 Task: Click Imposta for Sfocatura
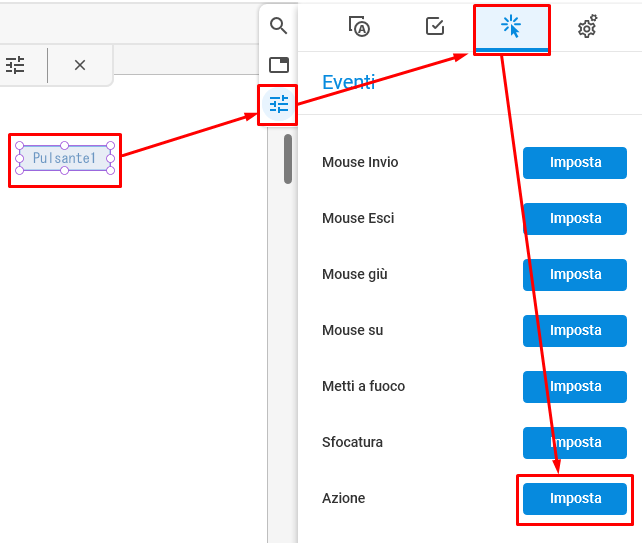click(575, 443)
